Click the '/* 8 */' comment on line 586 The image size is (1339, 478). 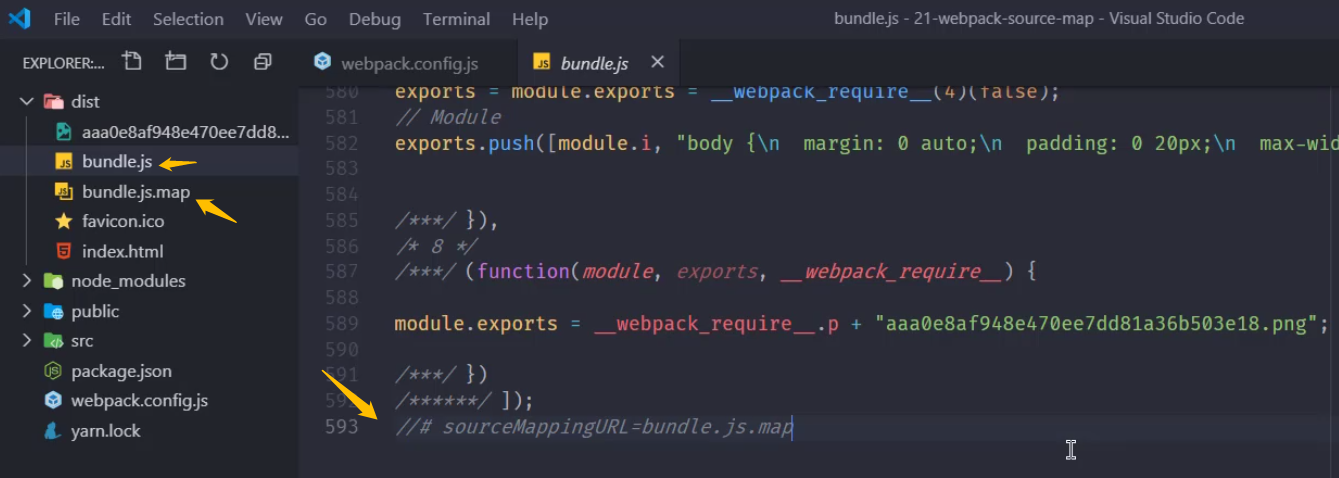437,247
